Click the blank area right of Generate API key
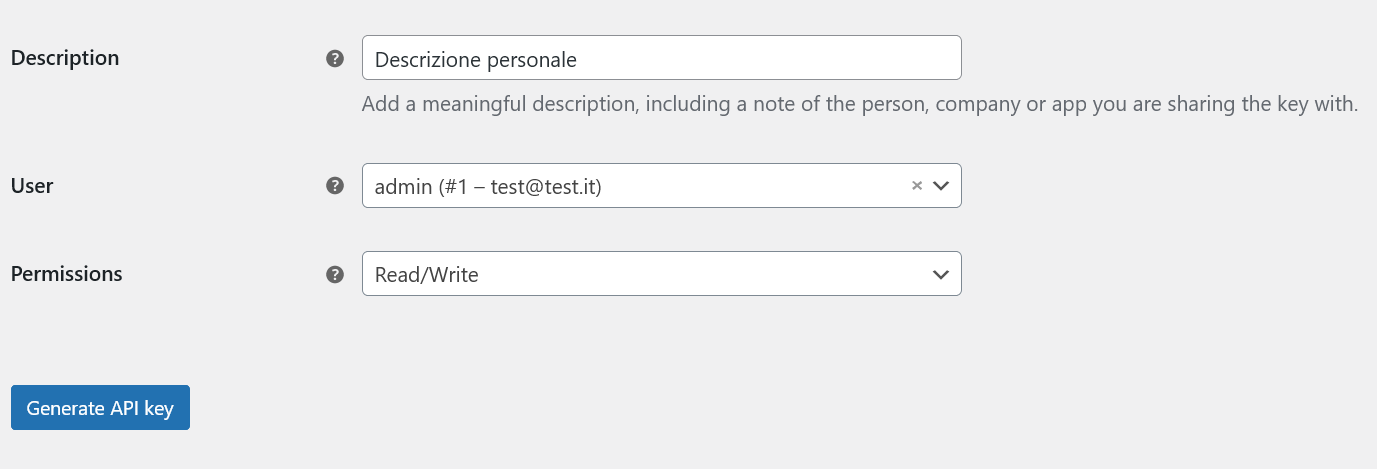Image resolution: width=1377 pixels, height=469 pixels. click(700, 408)
